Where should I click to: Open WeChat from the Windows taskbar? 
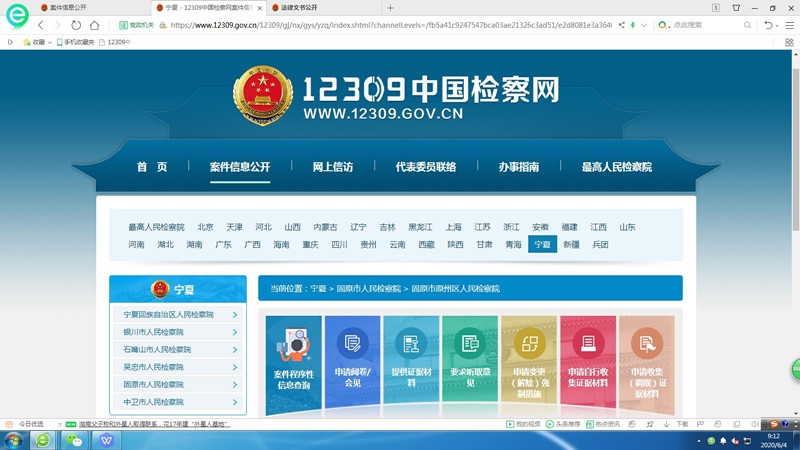72,440
